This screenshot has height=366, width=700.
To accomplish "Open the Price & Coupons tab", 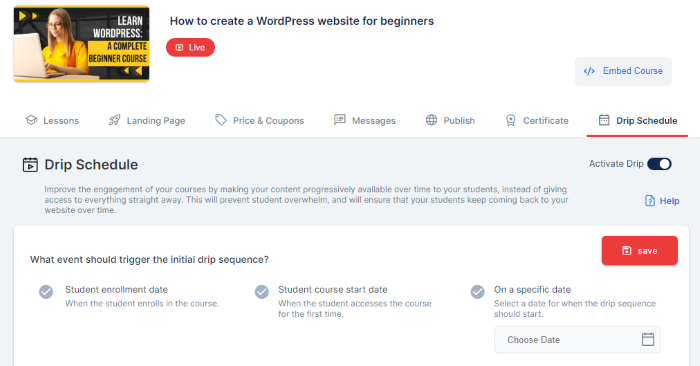I will click(x=259, y=121).
